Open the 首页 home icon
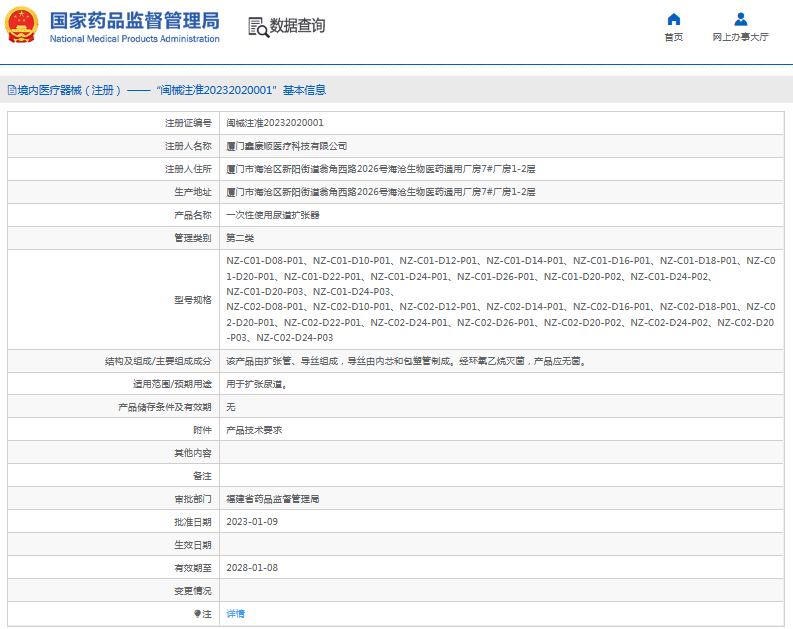This screenshot has width=793, height=629. coord(674,19)
